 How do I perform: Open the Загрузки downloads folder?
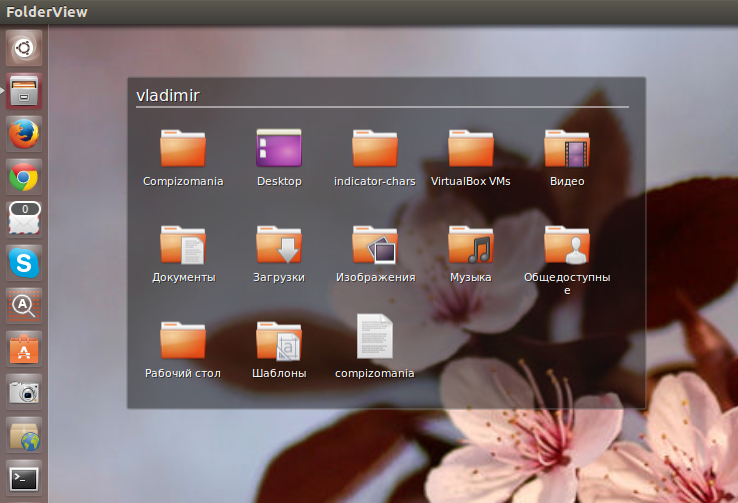(x=279, y=245)
